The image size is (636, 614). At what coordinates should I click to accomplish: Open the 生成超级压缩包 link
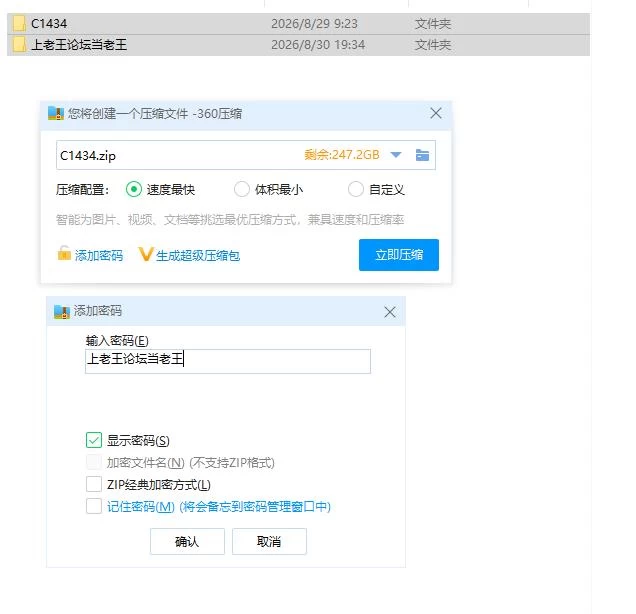[x=198, y=255]
